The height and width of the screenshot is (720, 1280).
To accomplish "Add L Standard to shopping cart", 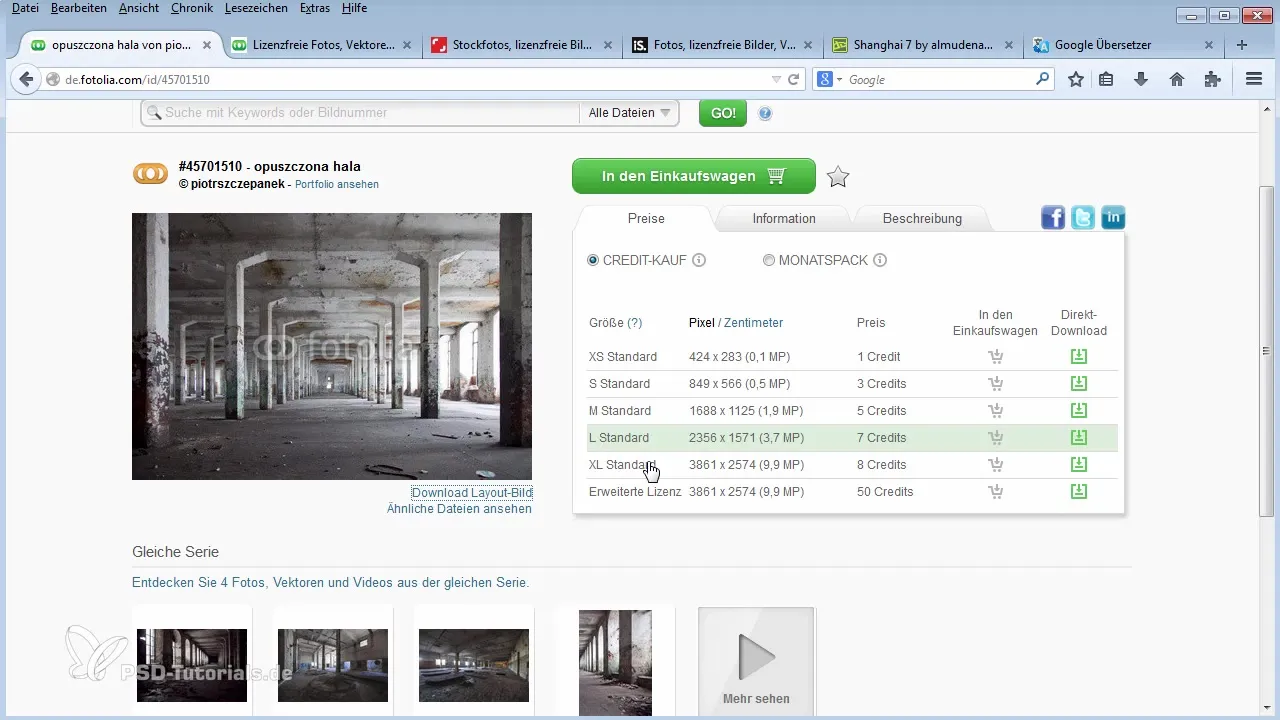I will (x=995, y=438).
